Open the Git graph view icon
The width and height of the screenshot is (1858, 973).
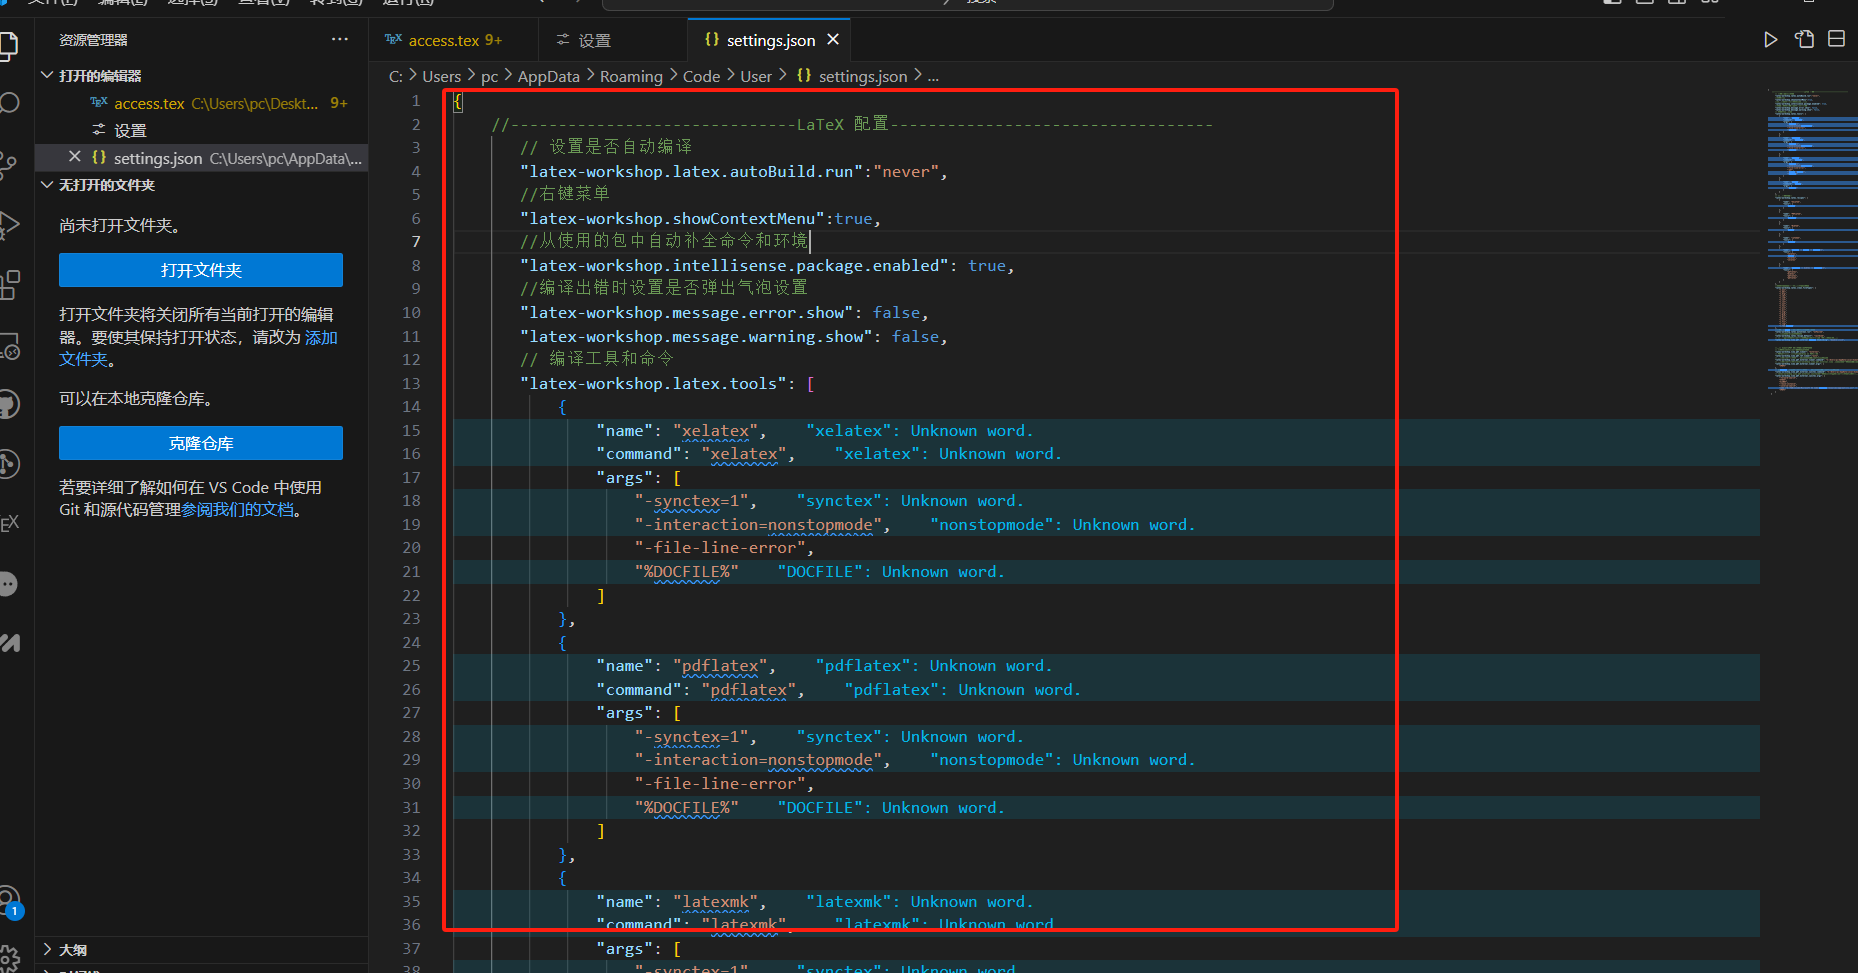click(8, 464)
